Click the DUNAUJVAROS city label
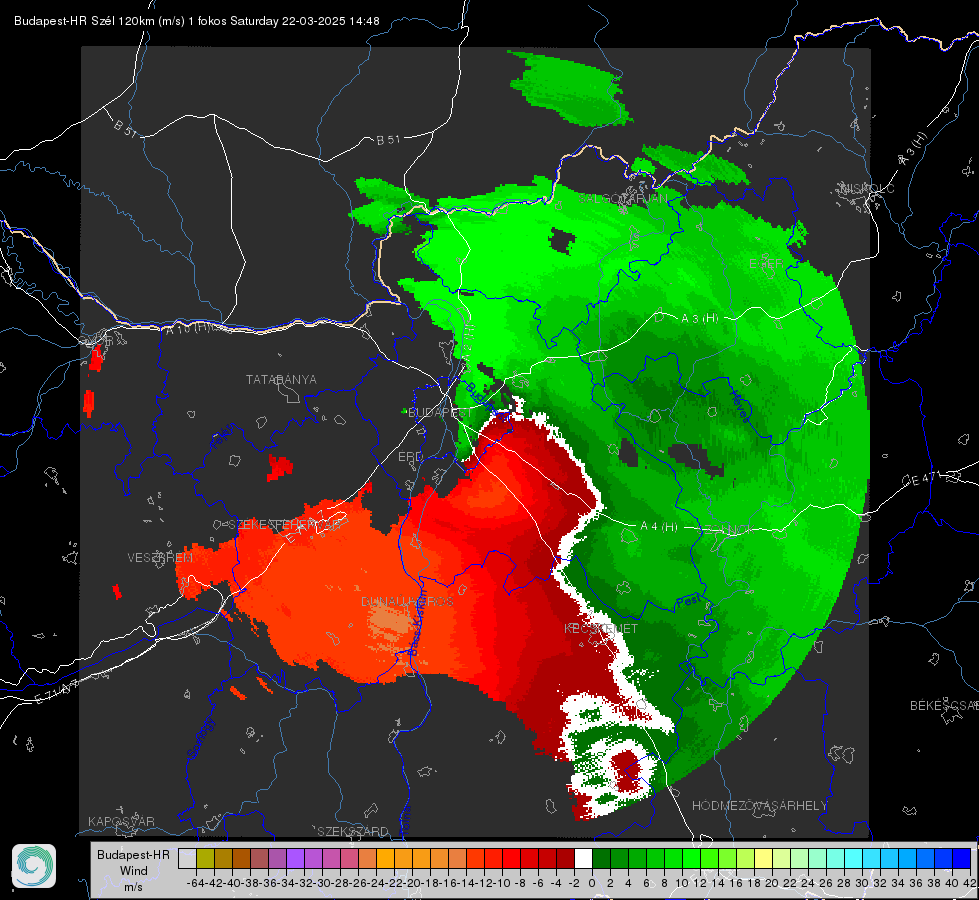Screen dimensions: 979x900 407,601
